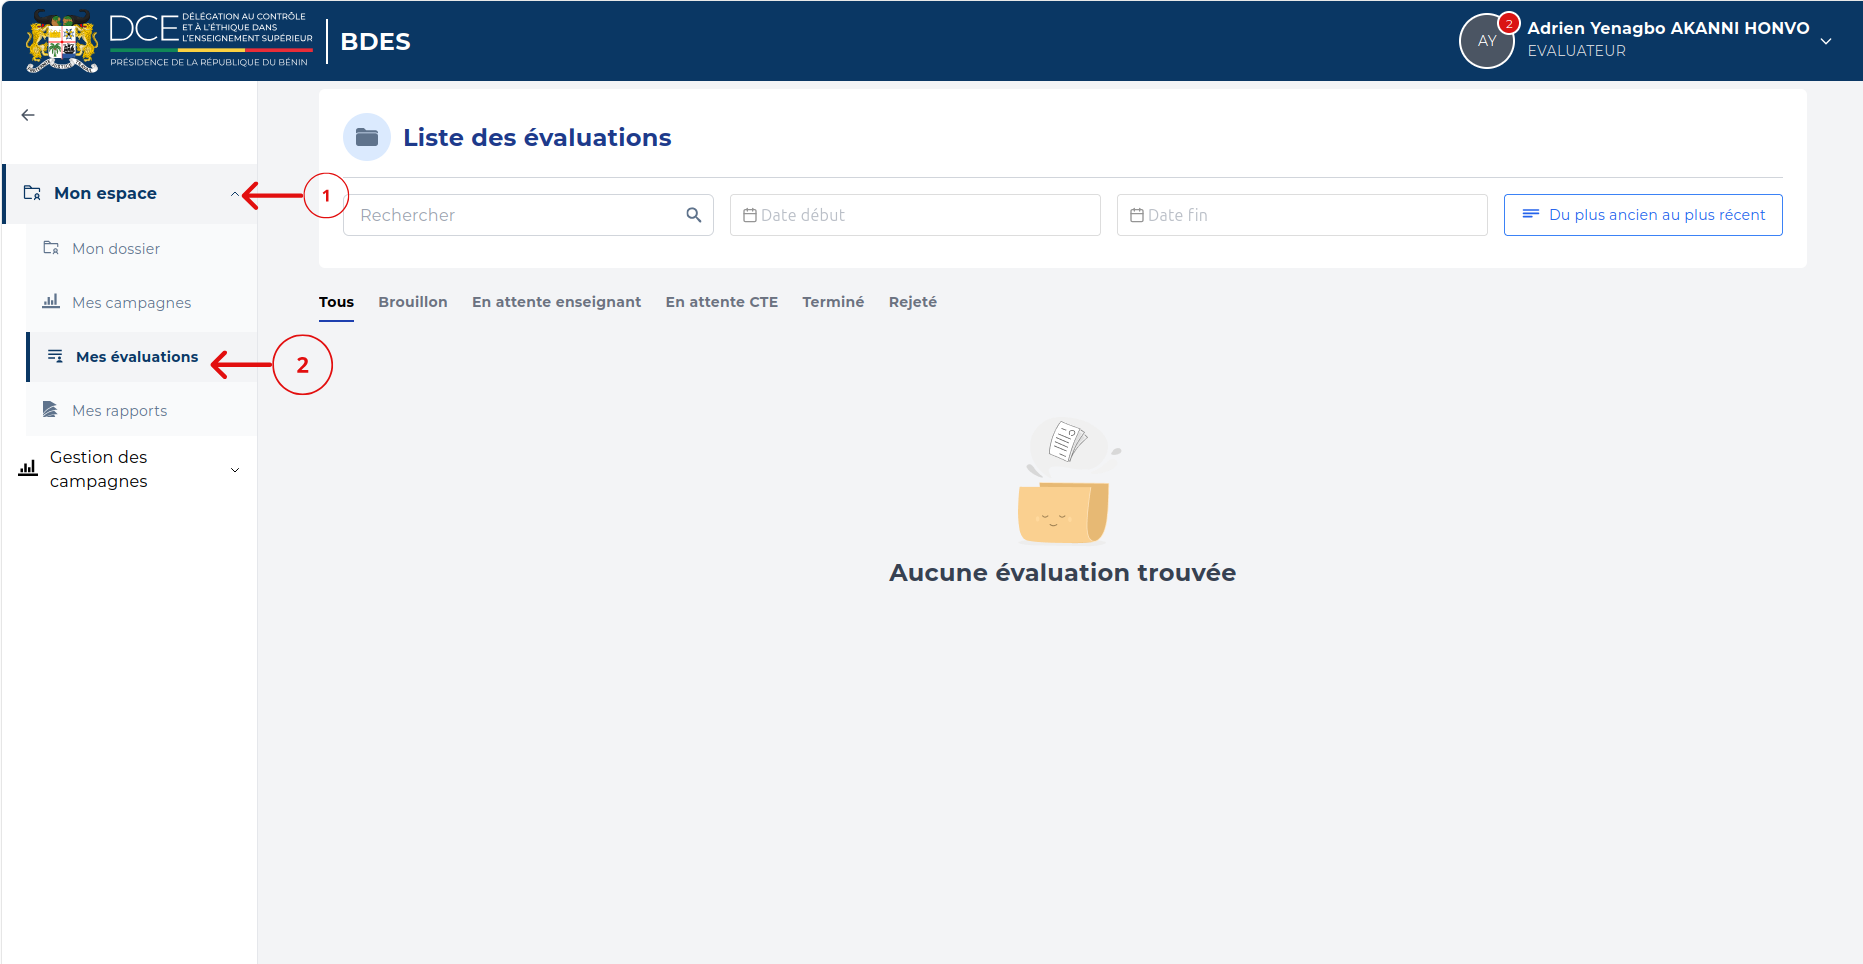This screenshot has height=964, width=1863.
Task: Expand the Gestion des campagnes chevron
Action: pos(235,470)
